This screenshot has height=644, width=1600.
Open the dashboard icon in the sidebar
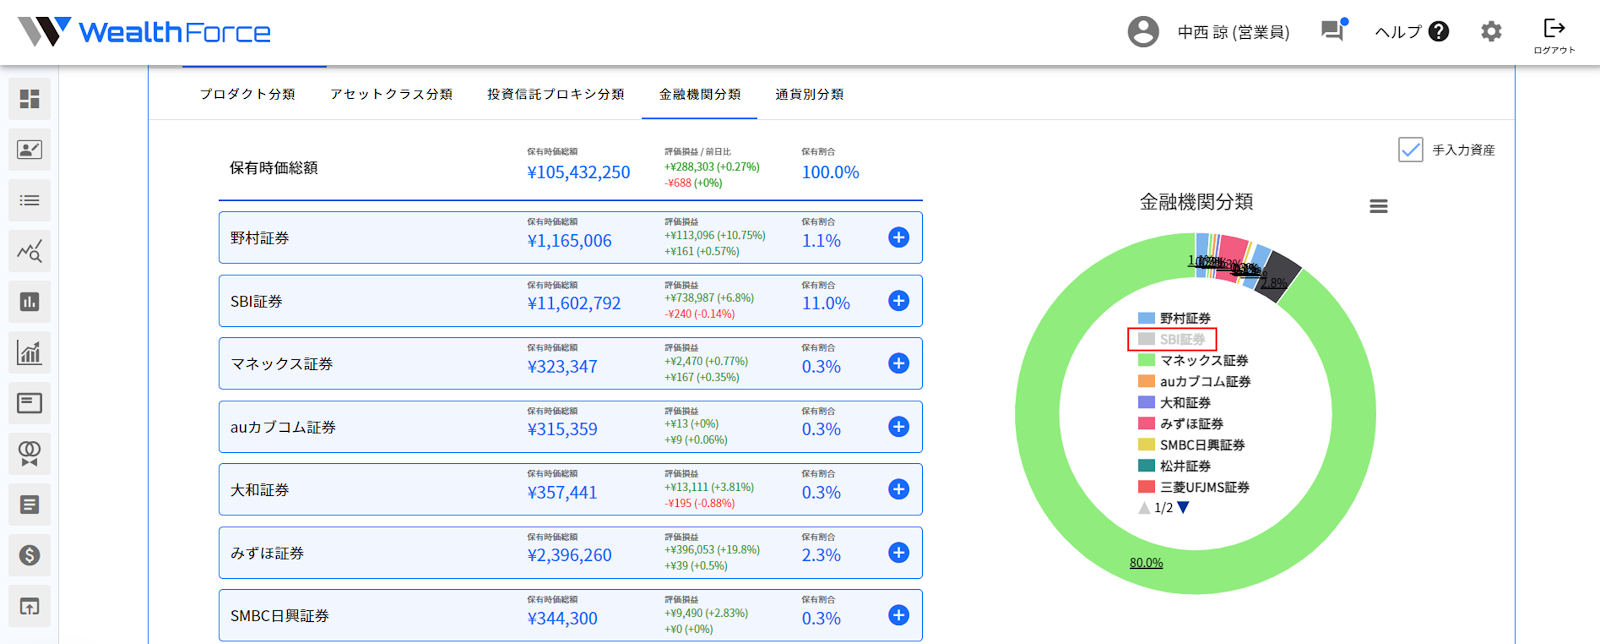click(29, 98)
